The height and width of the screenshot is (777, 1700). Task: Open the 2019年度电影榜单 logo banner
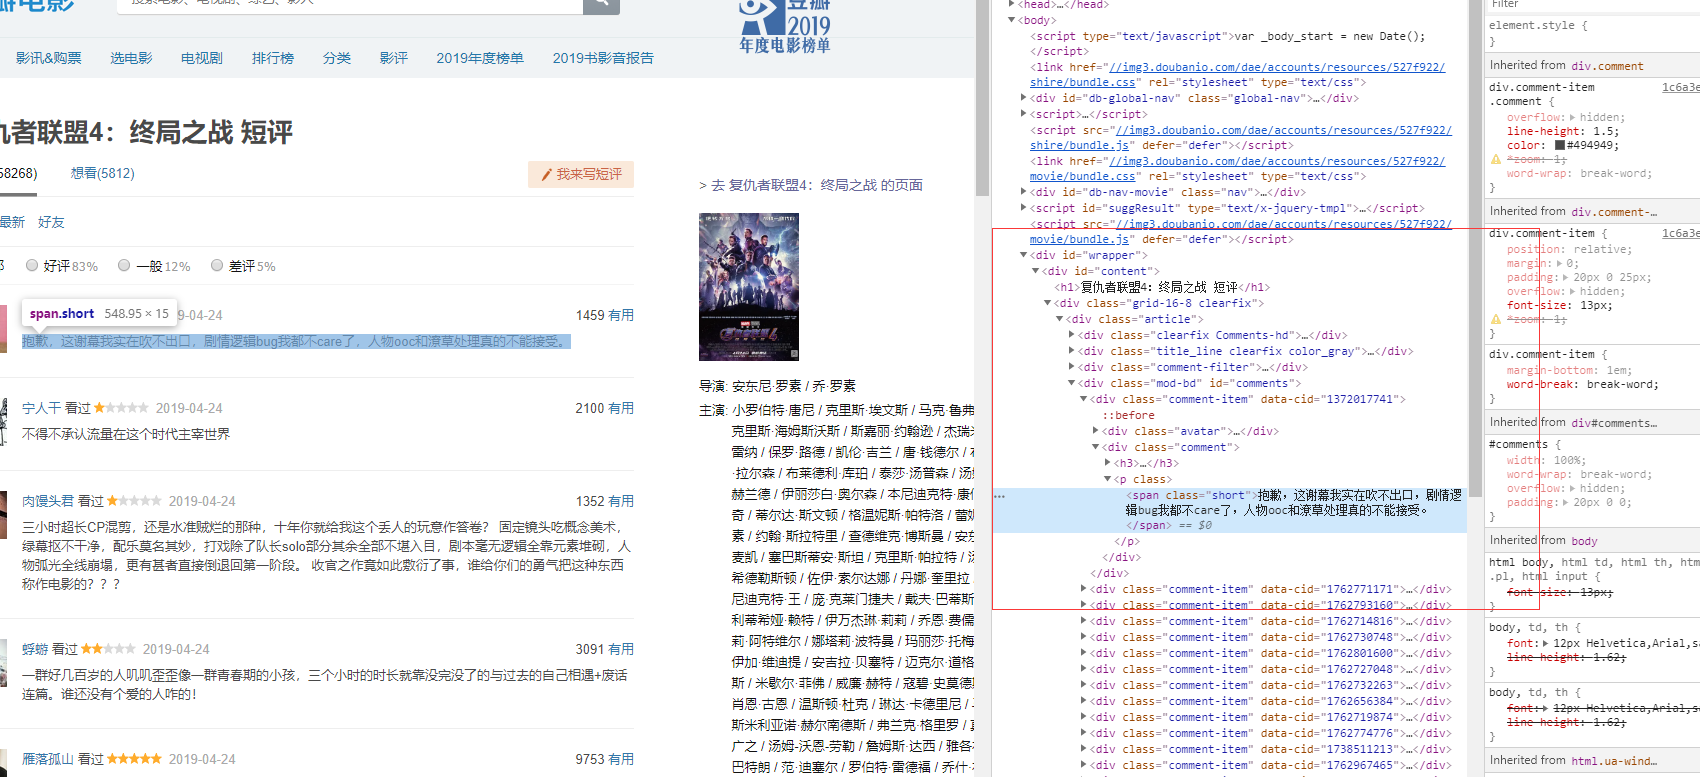785,27
